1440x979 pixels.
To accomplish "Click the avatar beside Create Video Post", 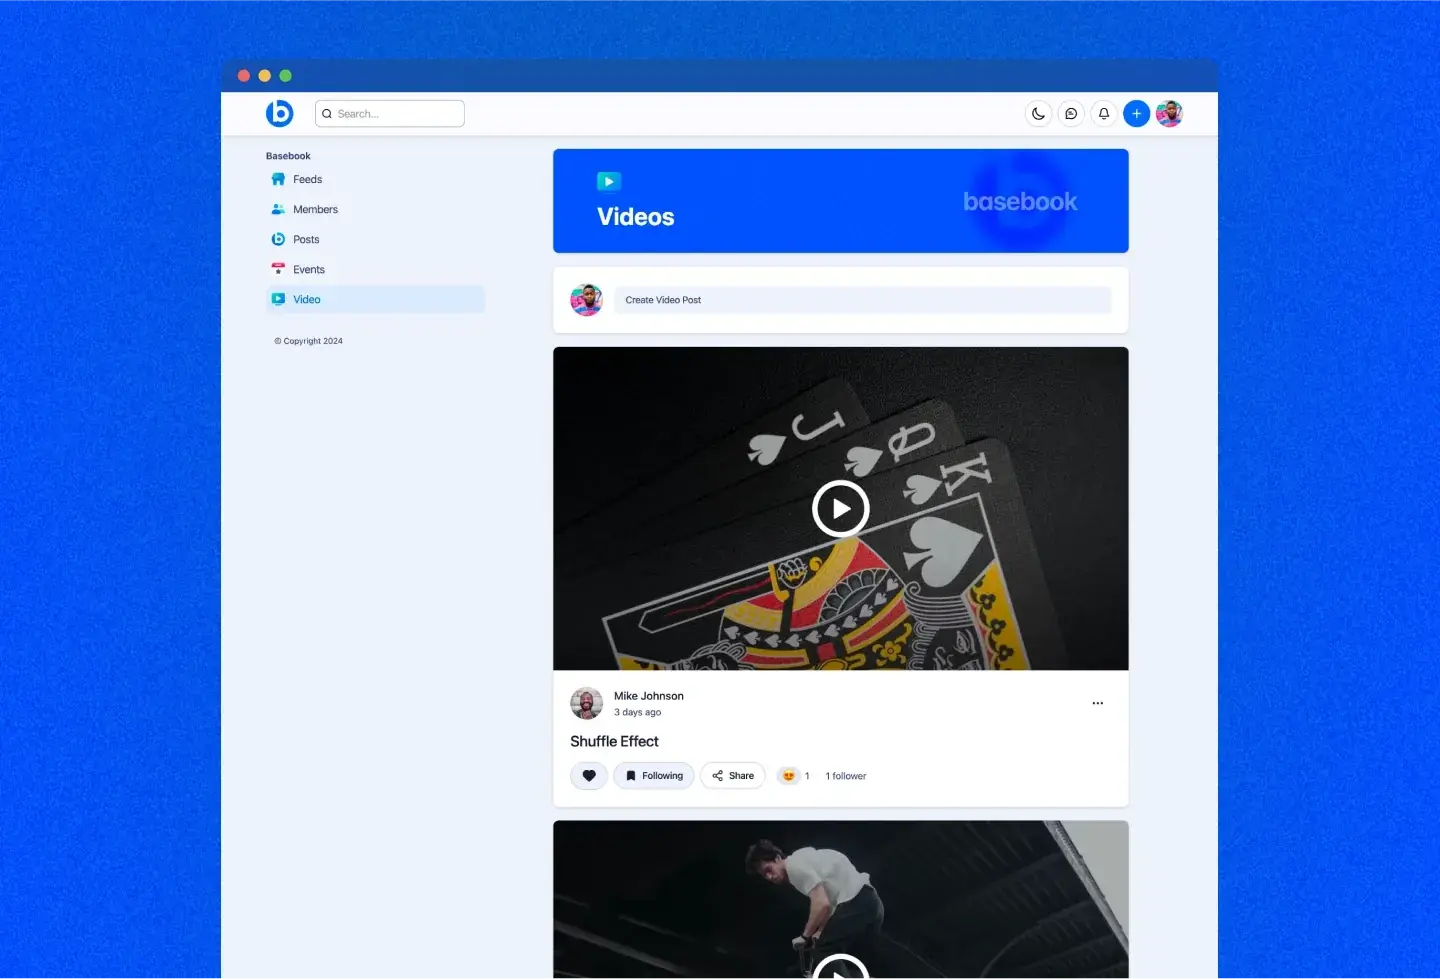I will tap(586, 300).
